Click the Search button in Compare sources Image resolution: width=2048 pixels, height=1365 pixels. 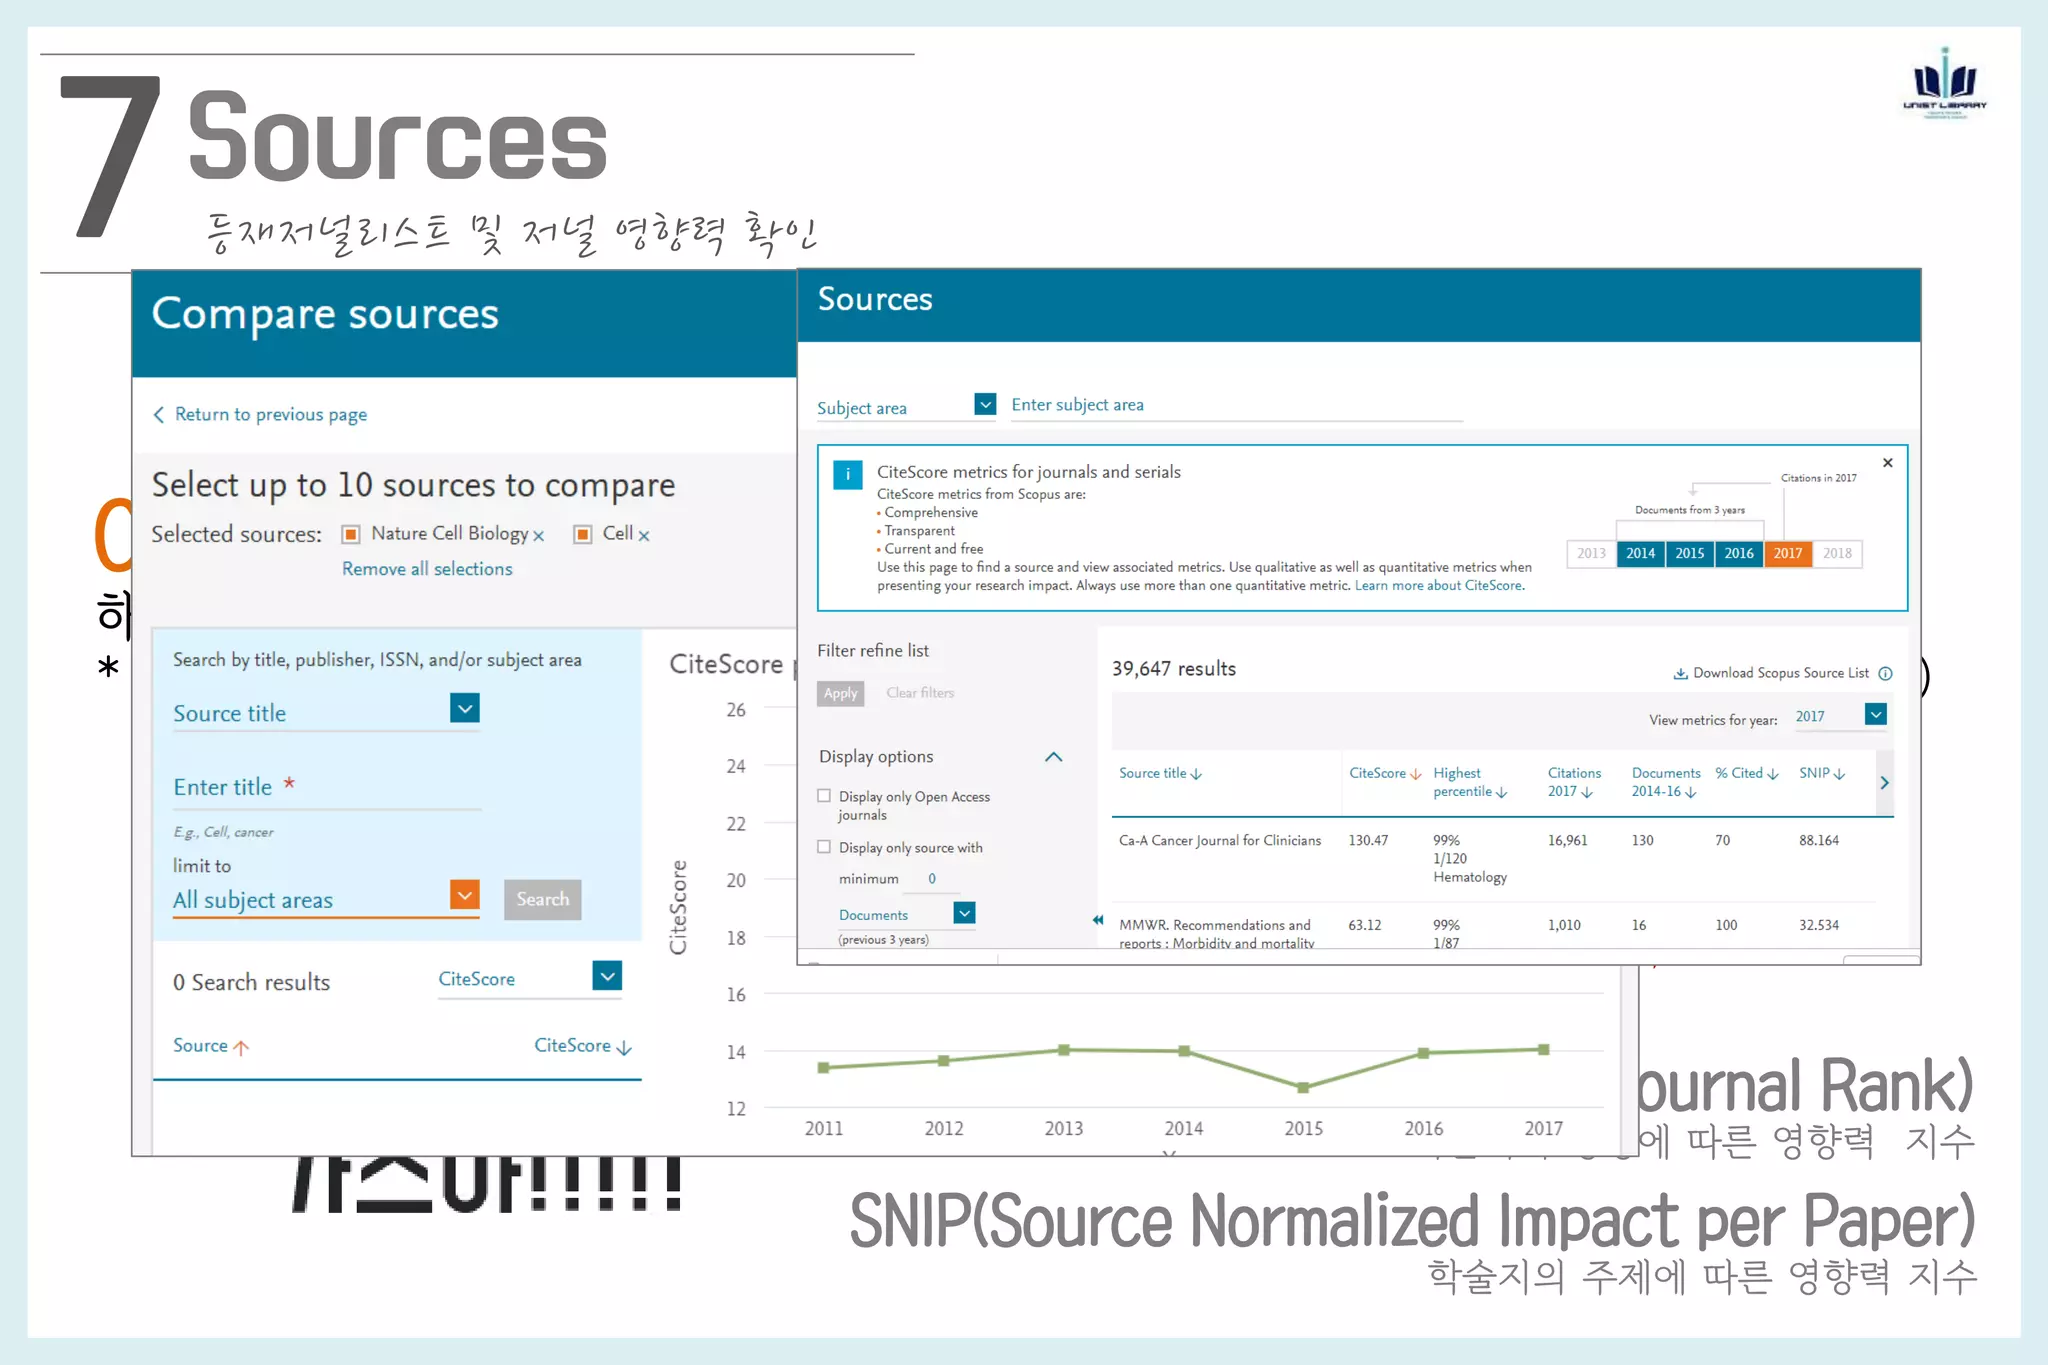(543, 899)
